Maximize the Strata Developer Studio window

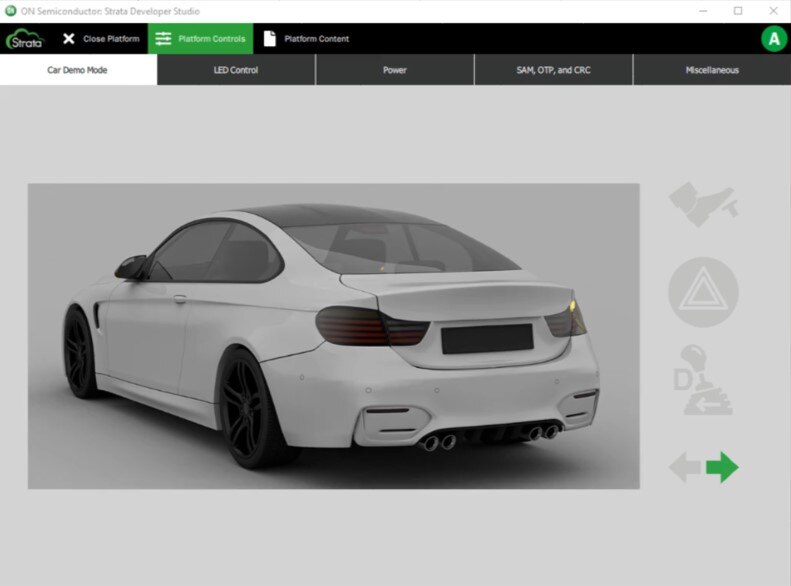pyautogui.click(x=738, y=11)
